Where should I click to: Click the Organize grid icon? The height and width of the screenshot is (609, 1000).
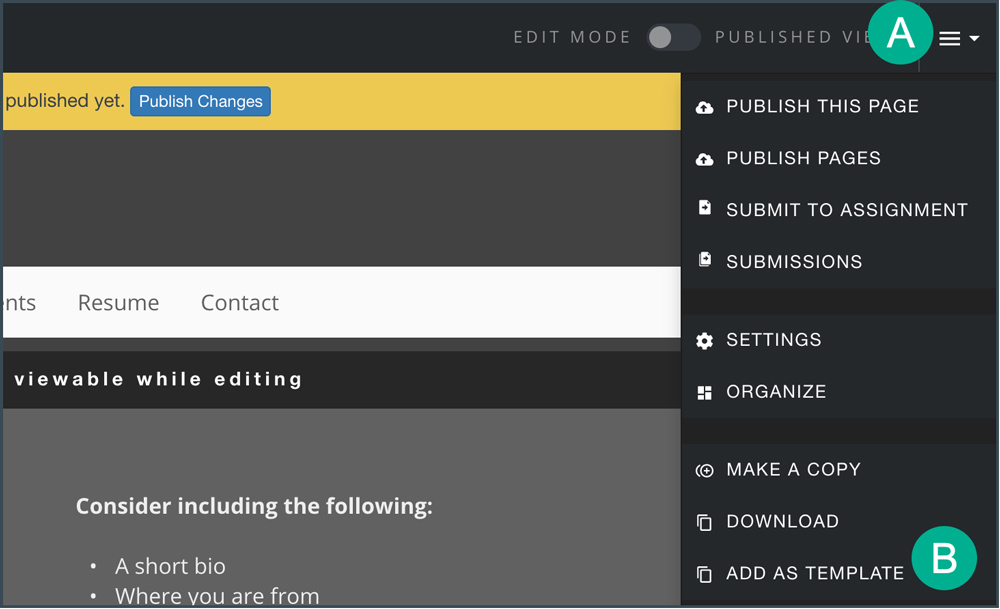pos(705,391)
